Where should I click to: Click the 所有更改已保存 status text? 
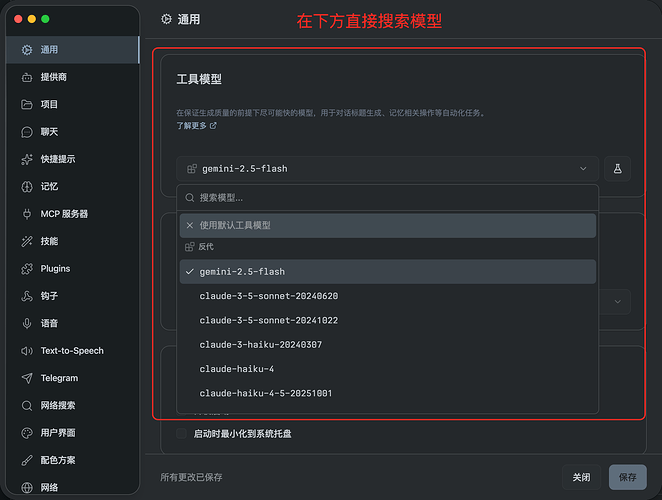pos(191,477)
